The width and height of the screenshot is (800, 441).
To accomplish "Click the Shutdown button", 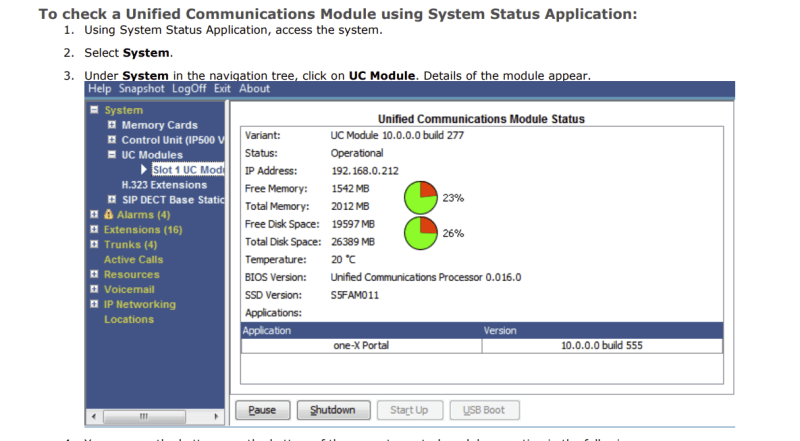I will tap(333, 410).
